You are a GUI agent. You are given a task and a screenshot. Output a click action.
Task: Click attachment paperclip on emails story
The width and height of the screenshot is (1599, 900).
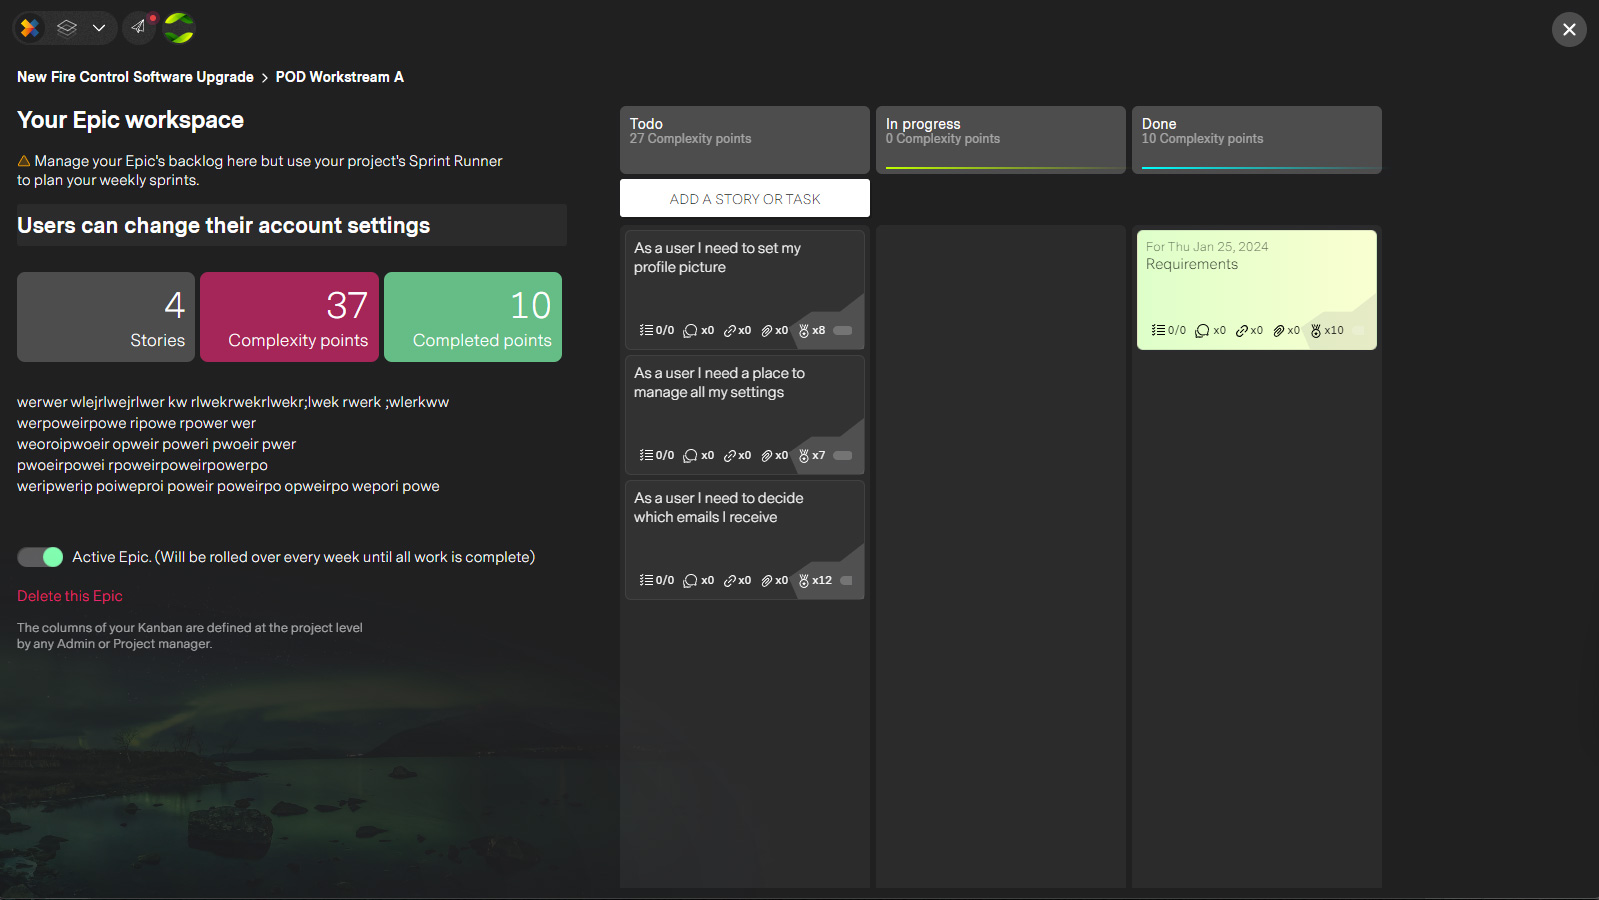click(x=767, y=581)
